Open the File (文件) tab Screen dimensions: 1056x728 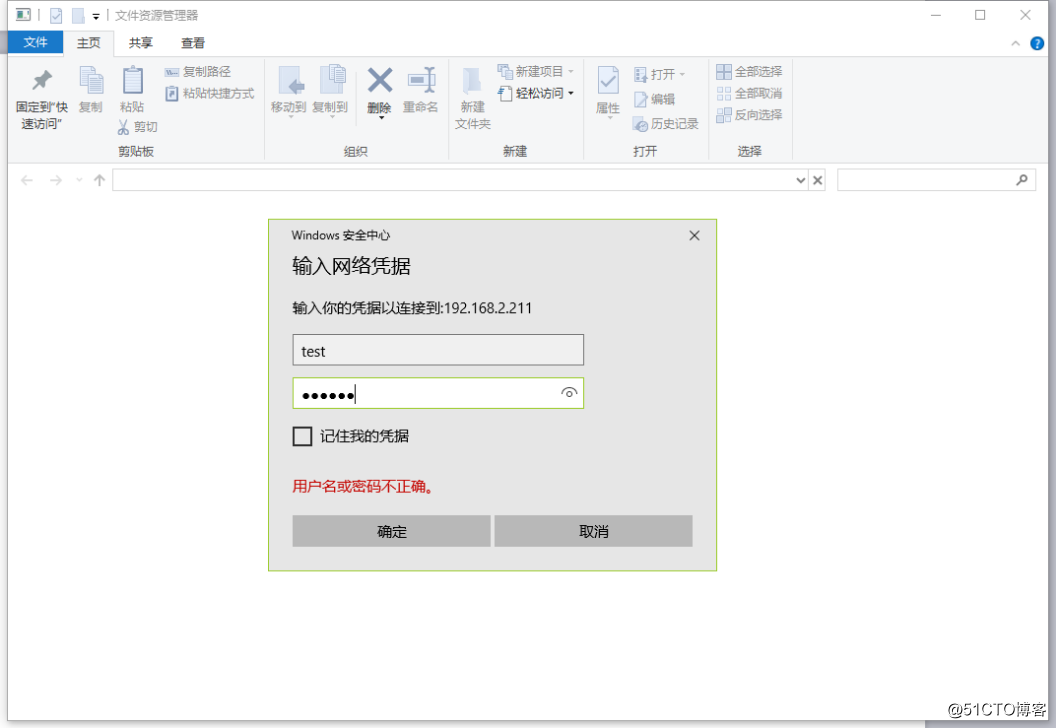[36, 42]
